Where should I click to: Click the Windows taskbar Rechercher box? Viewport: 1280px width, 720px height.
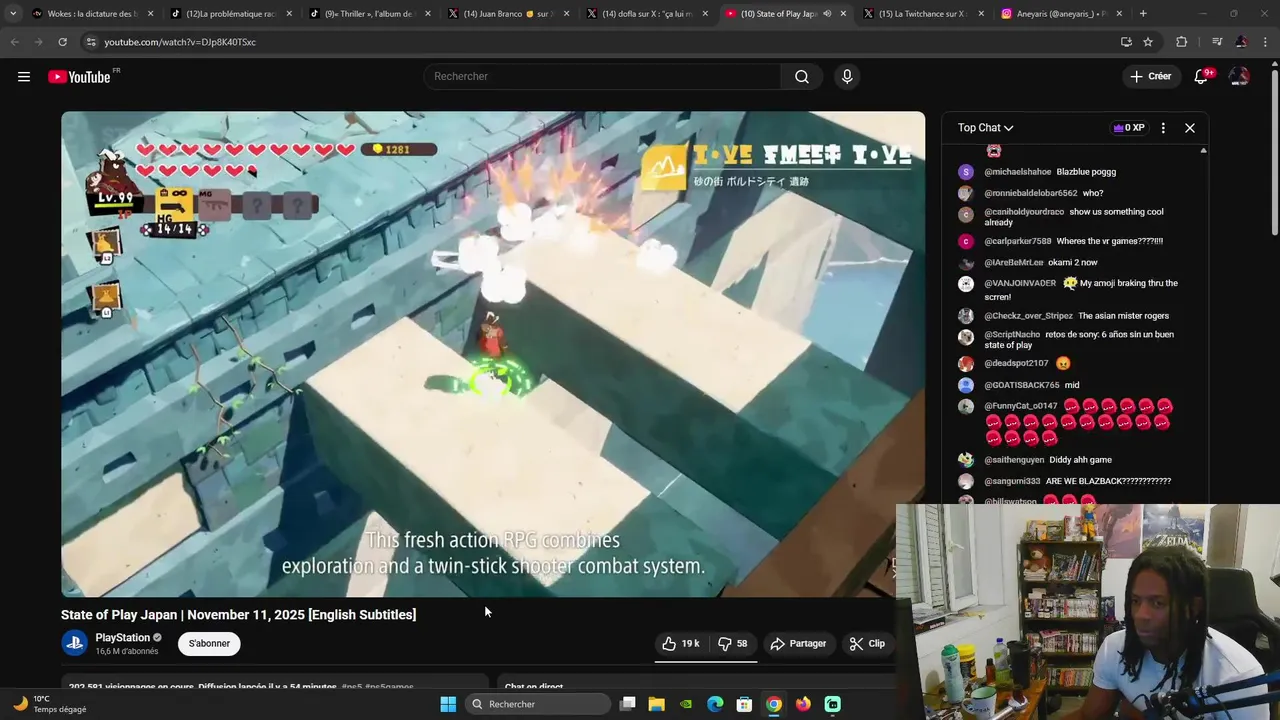[538, 704]
